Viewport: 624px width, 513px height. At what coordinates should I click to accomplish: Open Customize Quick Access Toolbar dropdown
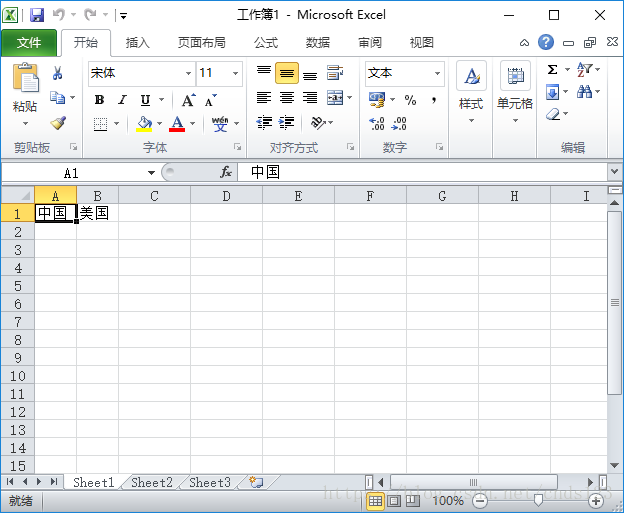pos(124,16)
